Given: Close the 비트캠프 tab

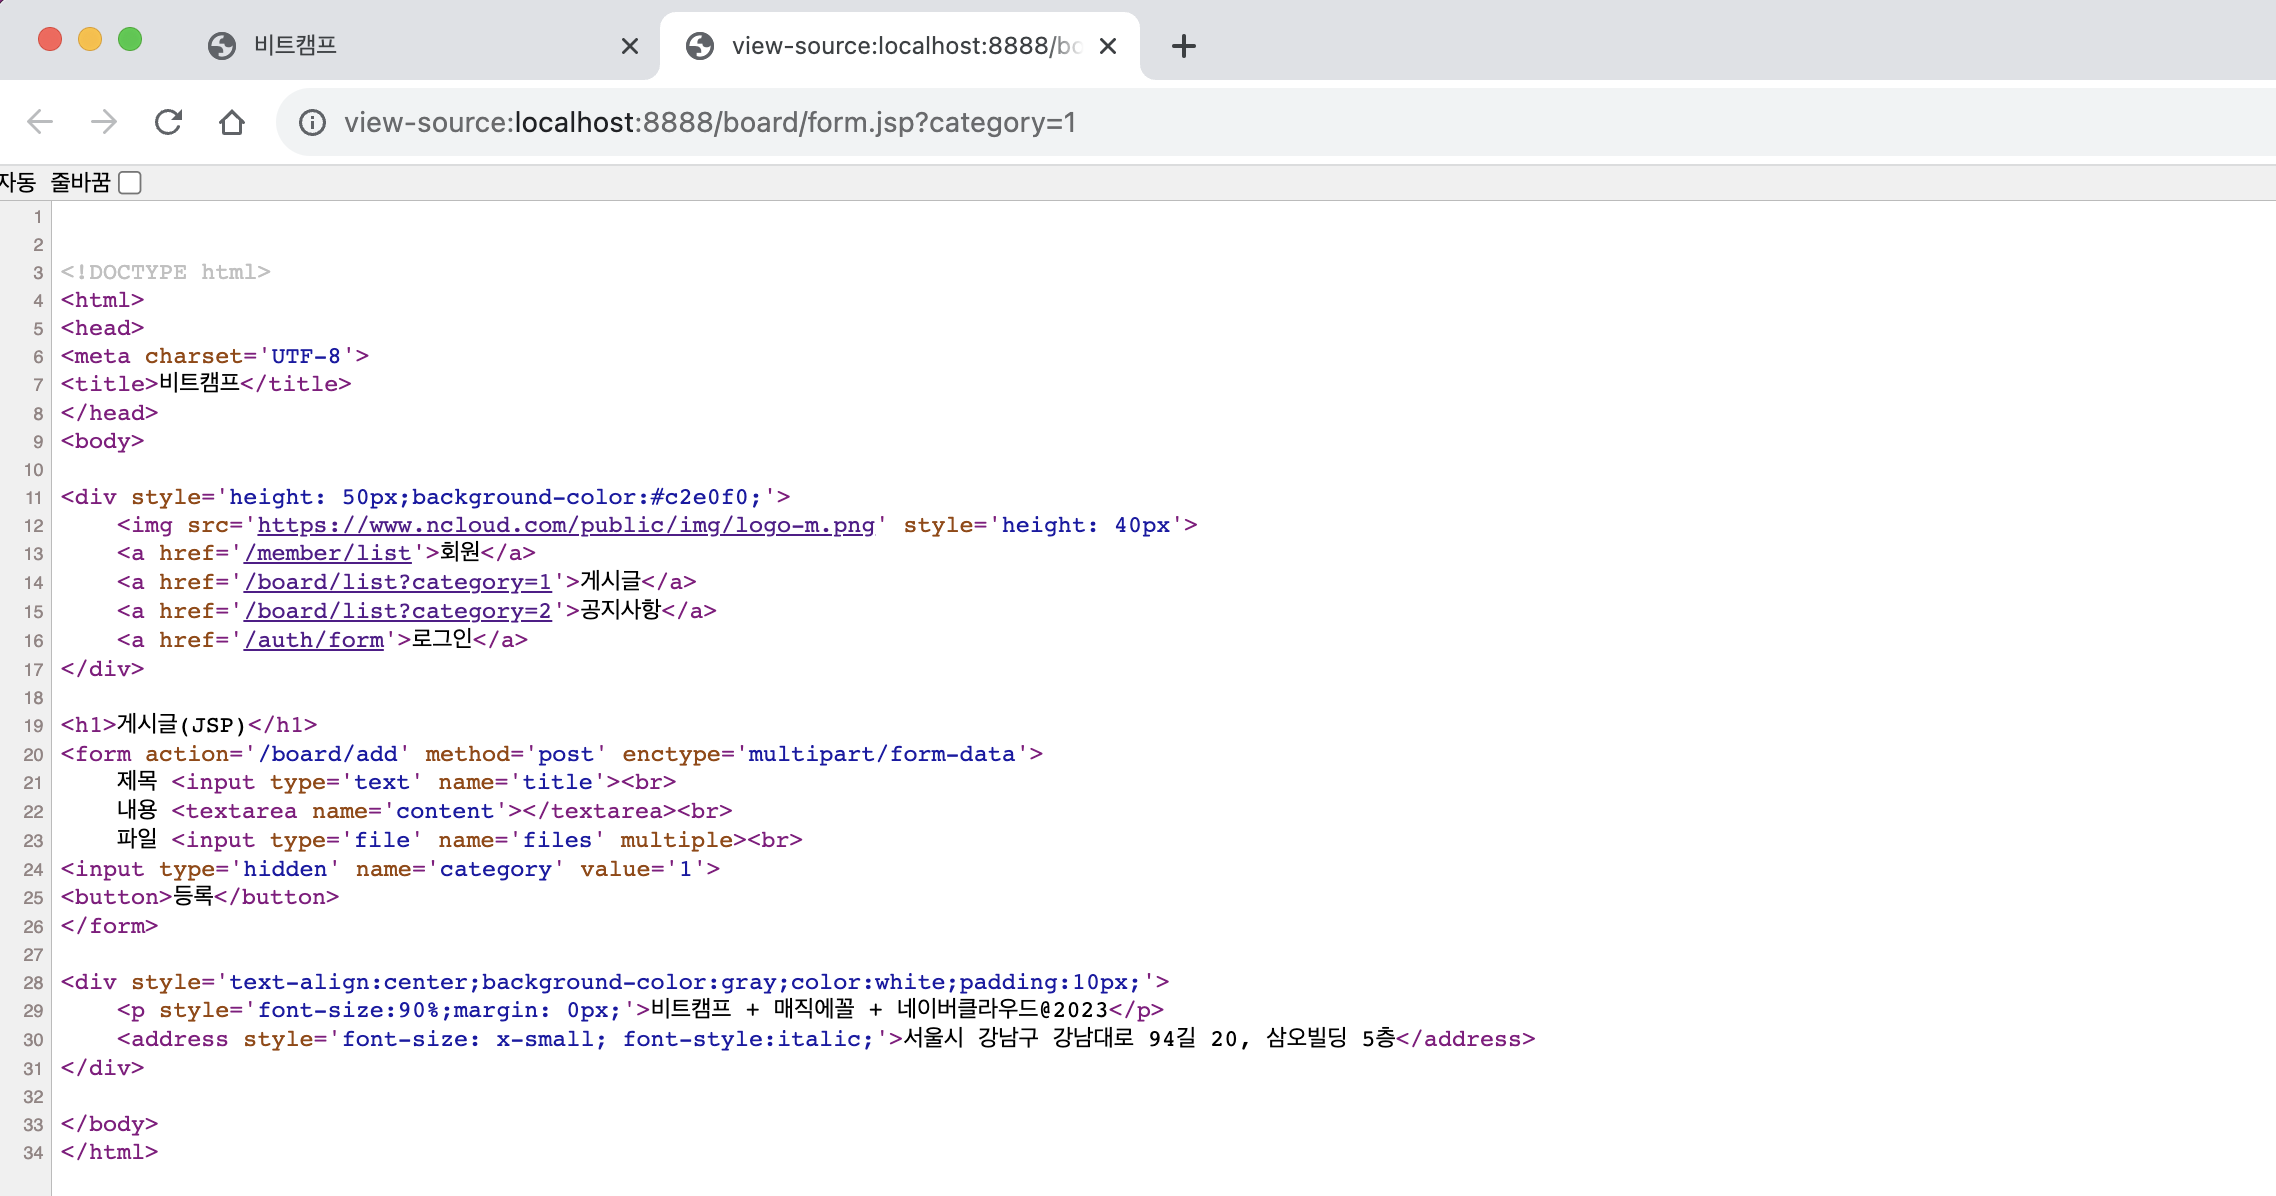Looking at the screenshot, I should coord(630,46).
